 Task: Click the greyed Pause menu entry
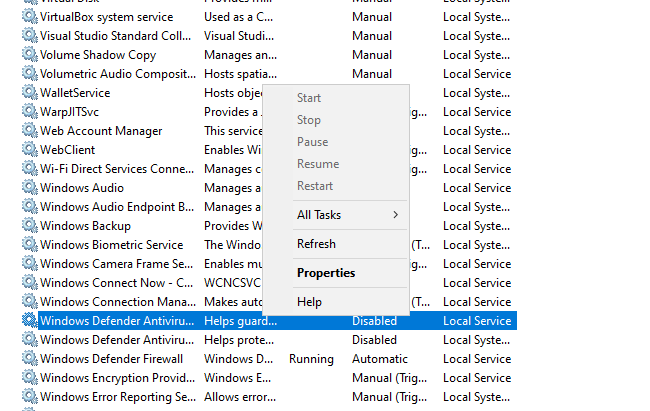(x=313, y=142)
